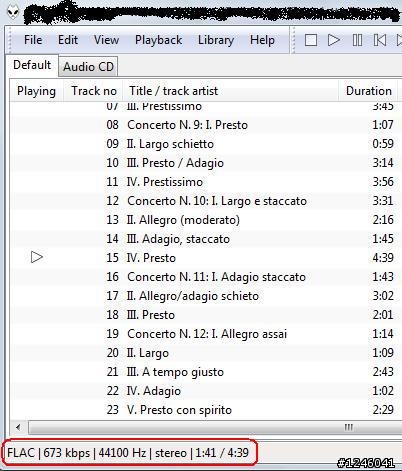Viewport: 402px width, 471px height.
Task: Pause playback with the Pause button
Action: [357, 40]
